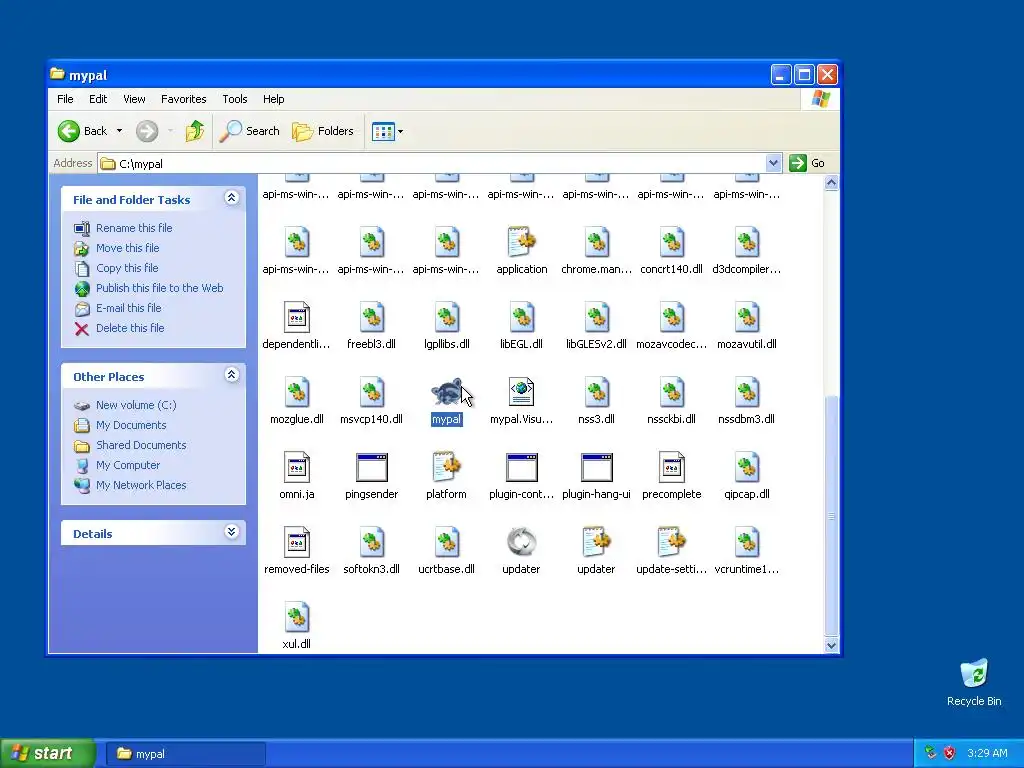
Task: Click the file list scroll-up arrow
Action: point(831,183)
